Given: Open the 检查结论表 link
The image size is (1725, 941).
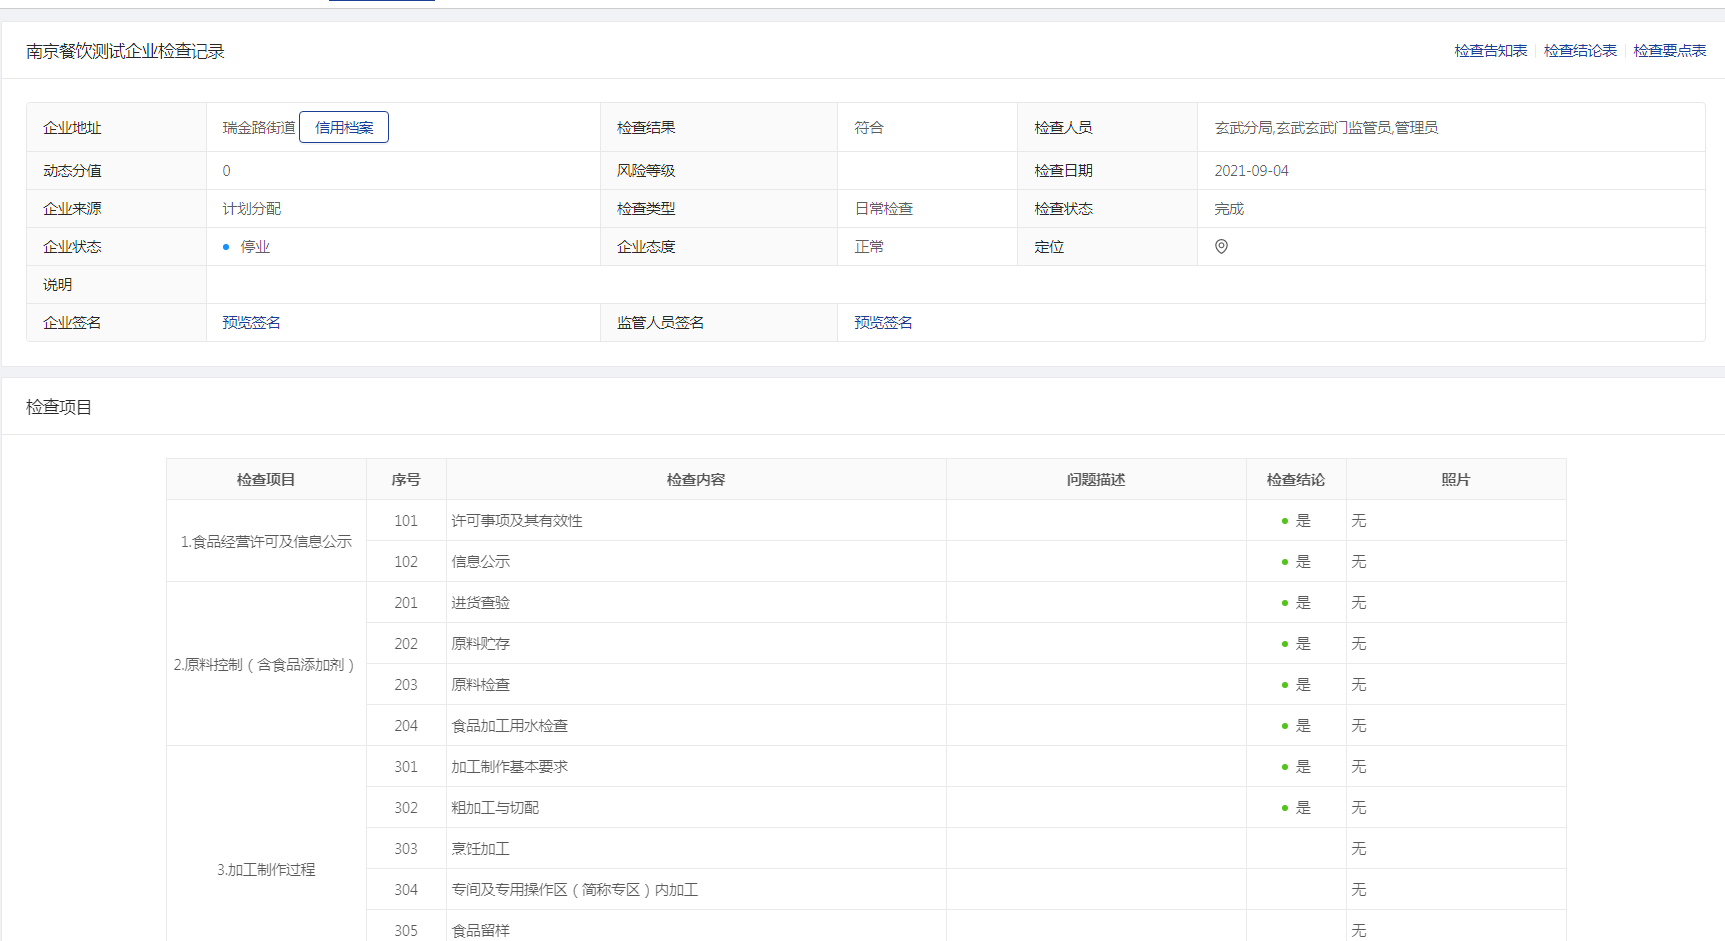Looking at the screenshot, I should click(1580, 51).
